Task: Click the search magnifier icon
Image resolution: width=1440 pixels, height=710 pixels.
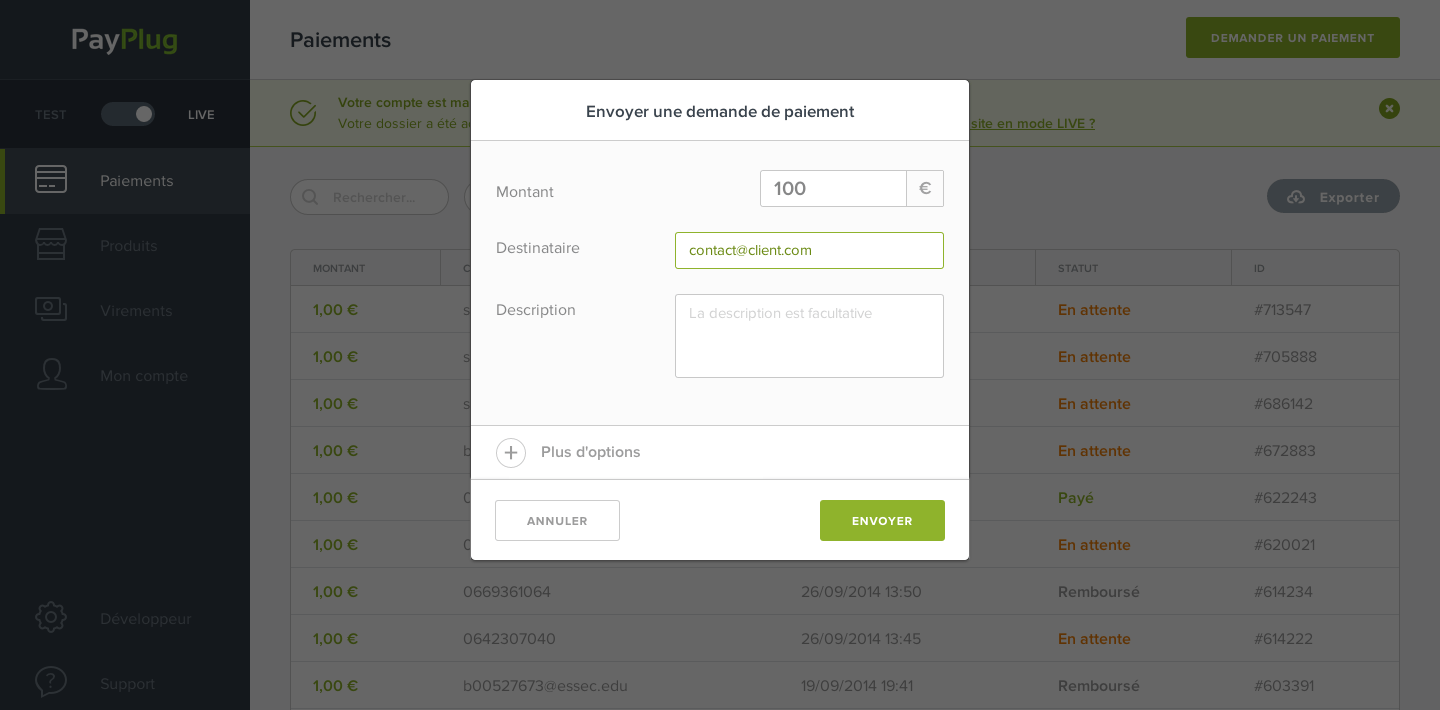Action: 310,197
